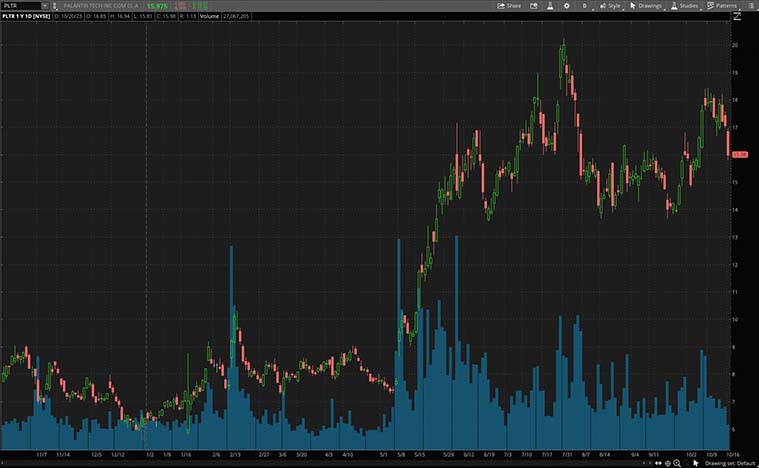Image resolution: width=759 pixels, height=468 pixels.
Task: Click the PLTR symbol input field
Action: point(20,6)
